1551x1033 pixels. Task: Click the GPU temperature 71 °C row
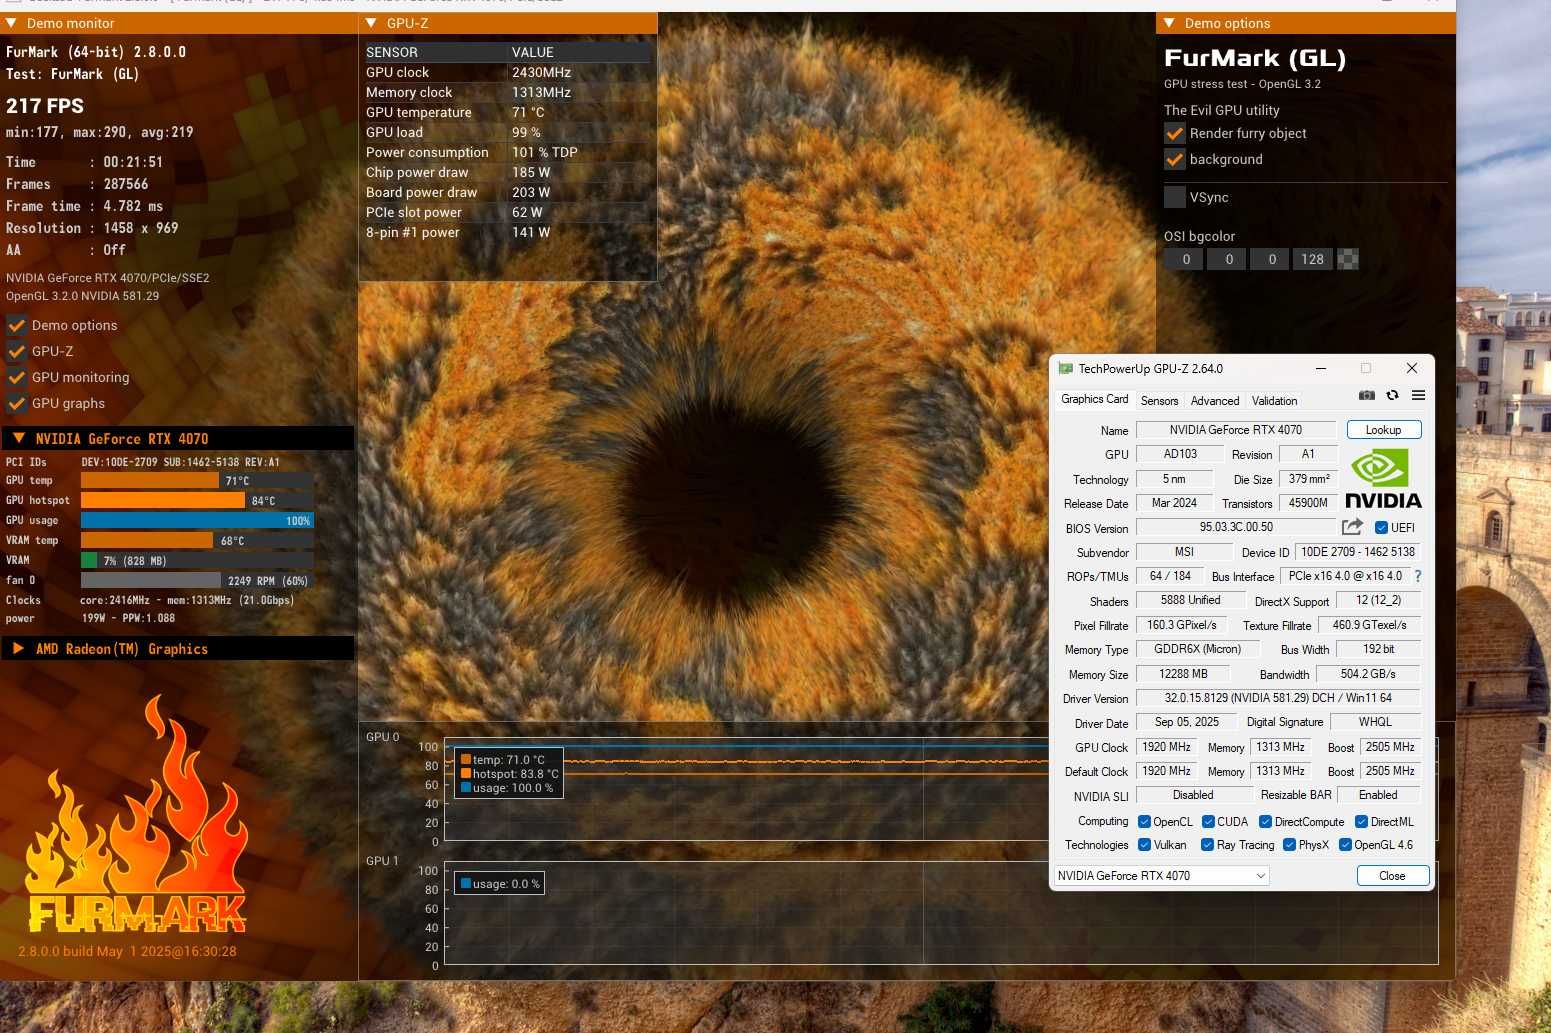point(507,113)
